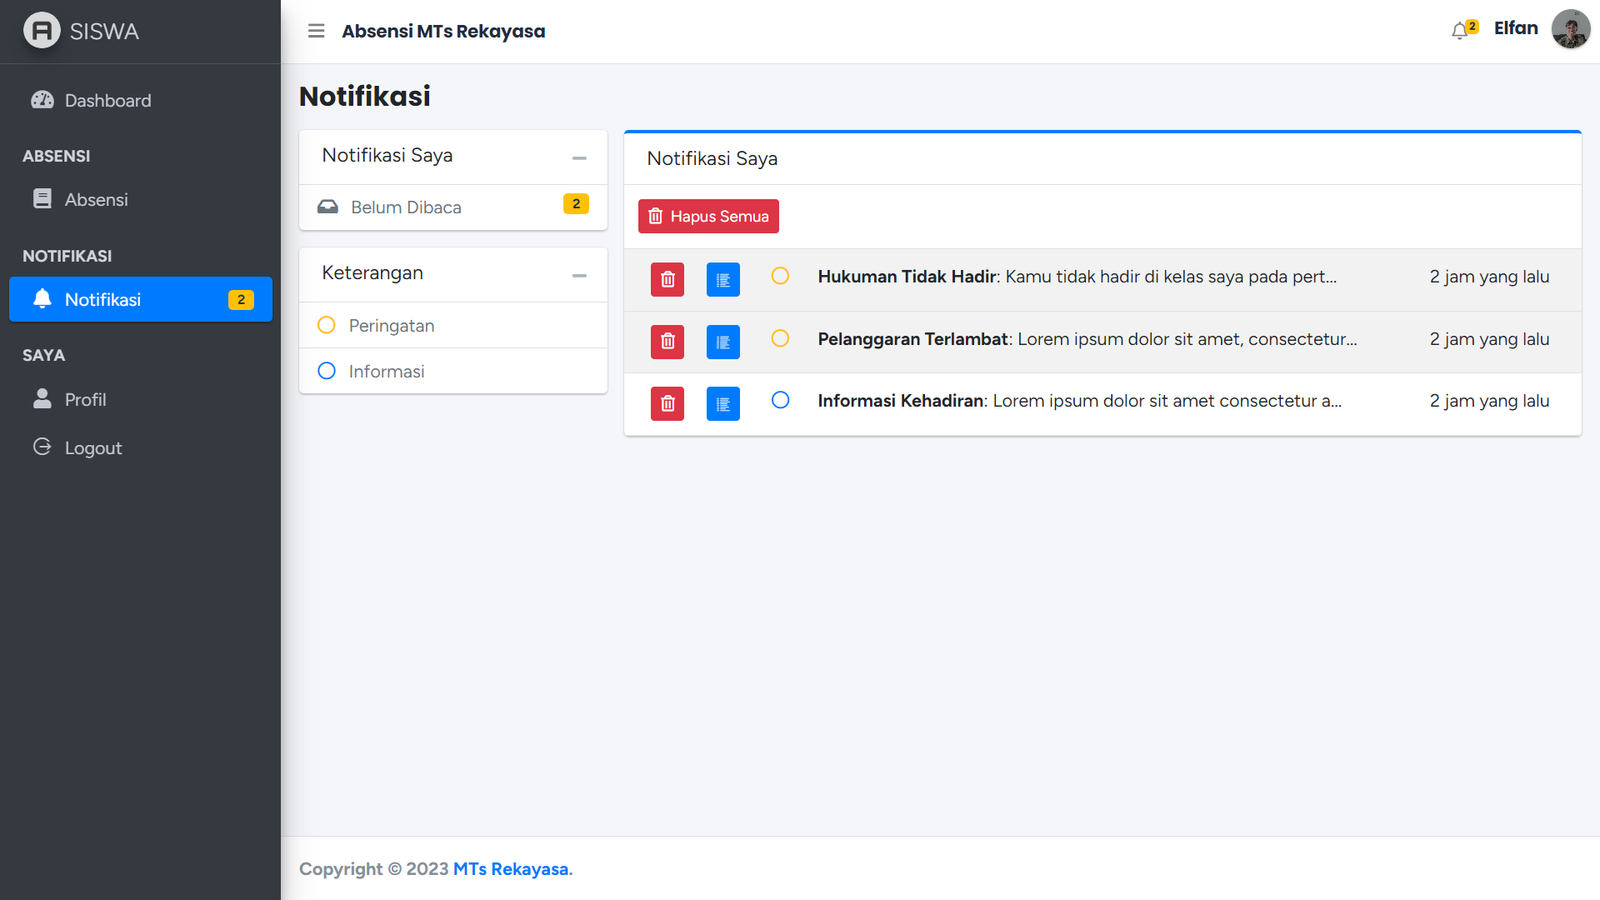Open detail of Informasi Kehadiran notification
Viewport: 1600px width, 900px height.
(x=723, y=404)
